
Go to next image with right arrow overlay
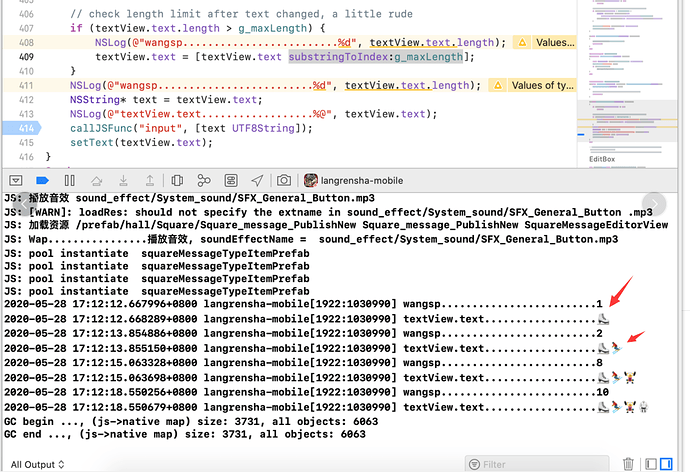point(654,204)
